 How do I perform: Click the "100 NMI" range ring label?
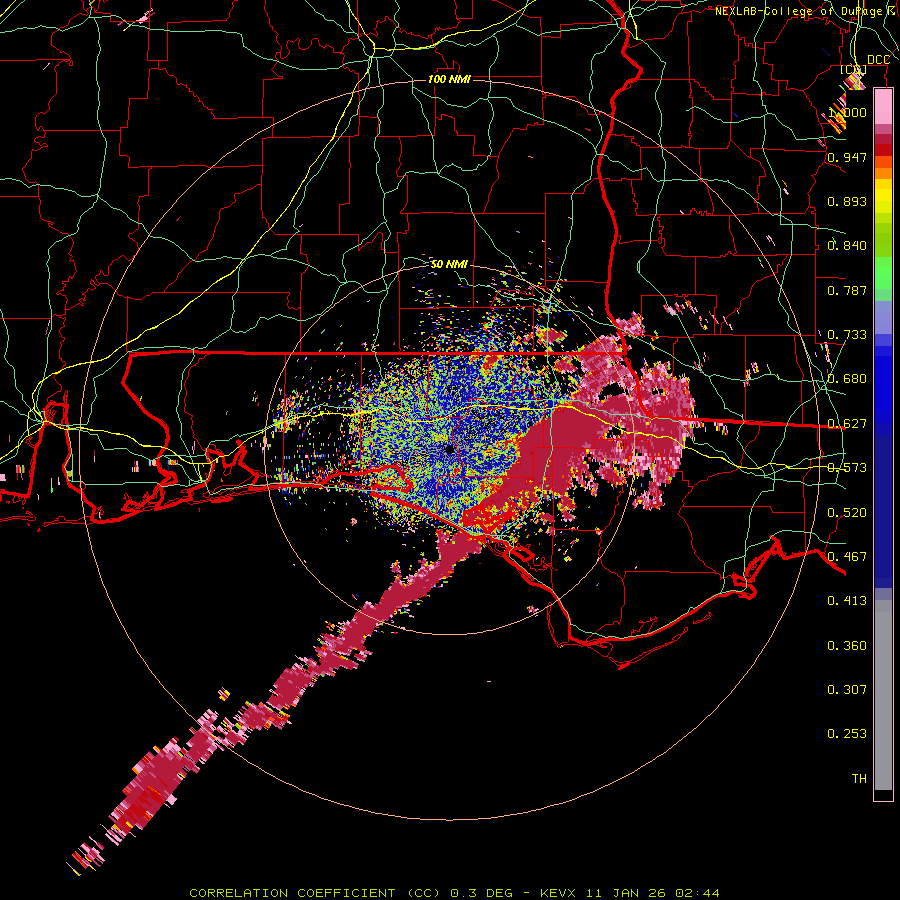[x=449, y=79]
